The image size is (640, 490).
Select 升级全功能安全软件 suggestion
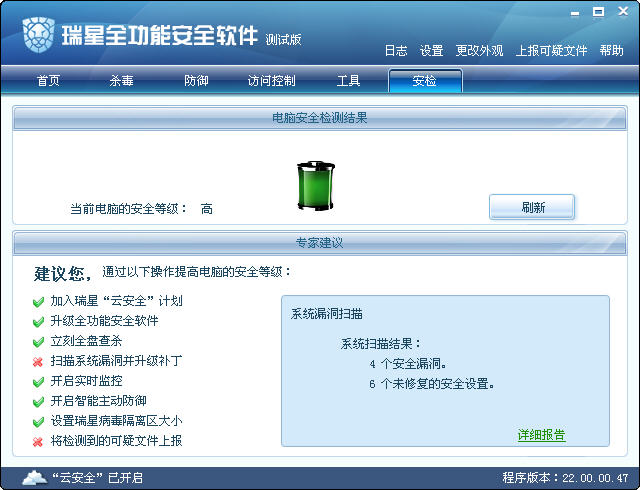(104, 321)
